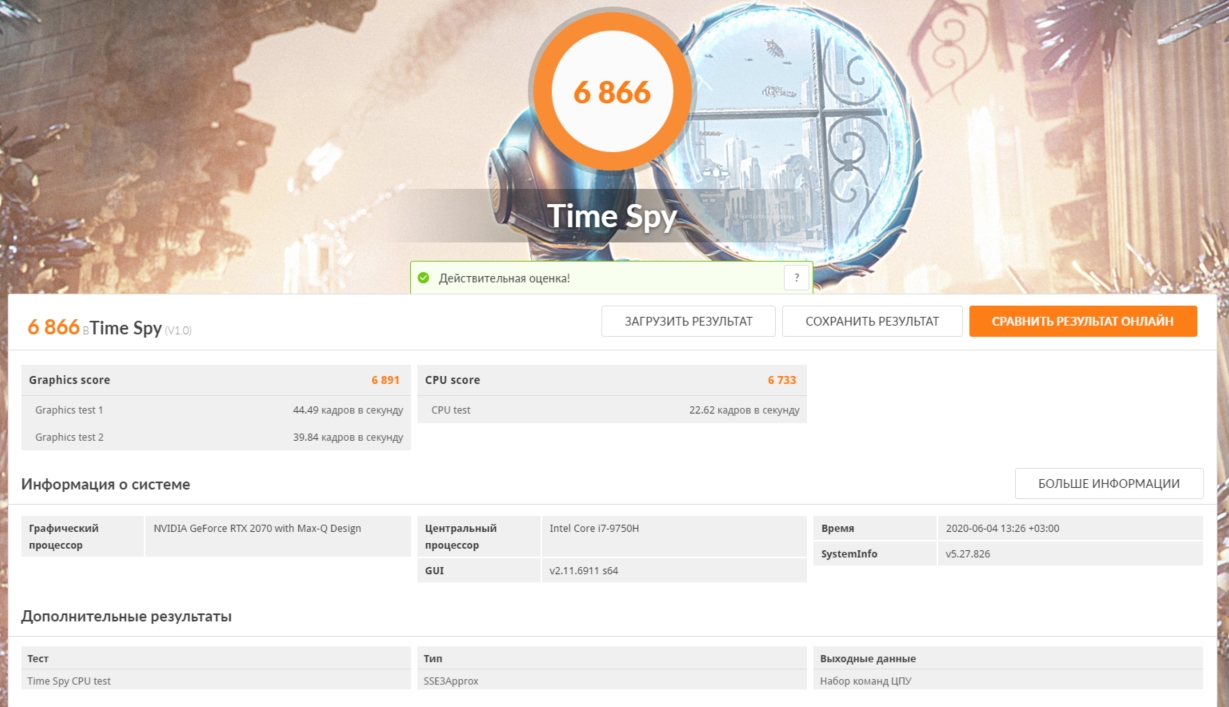The width and height of the screenshot is (1229, 707).
Task: Select the timestamp 2020-06-04 13:26 +03:00
Action: (1002, 528)
